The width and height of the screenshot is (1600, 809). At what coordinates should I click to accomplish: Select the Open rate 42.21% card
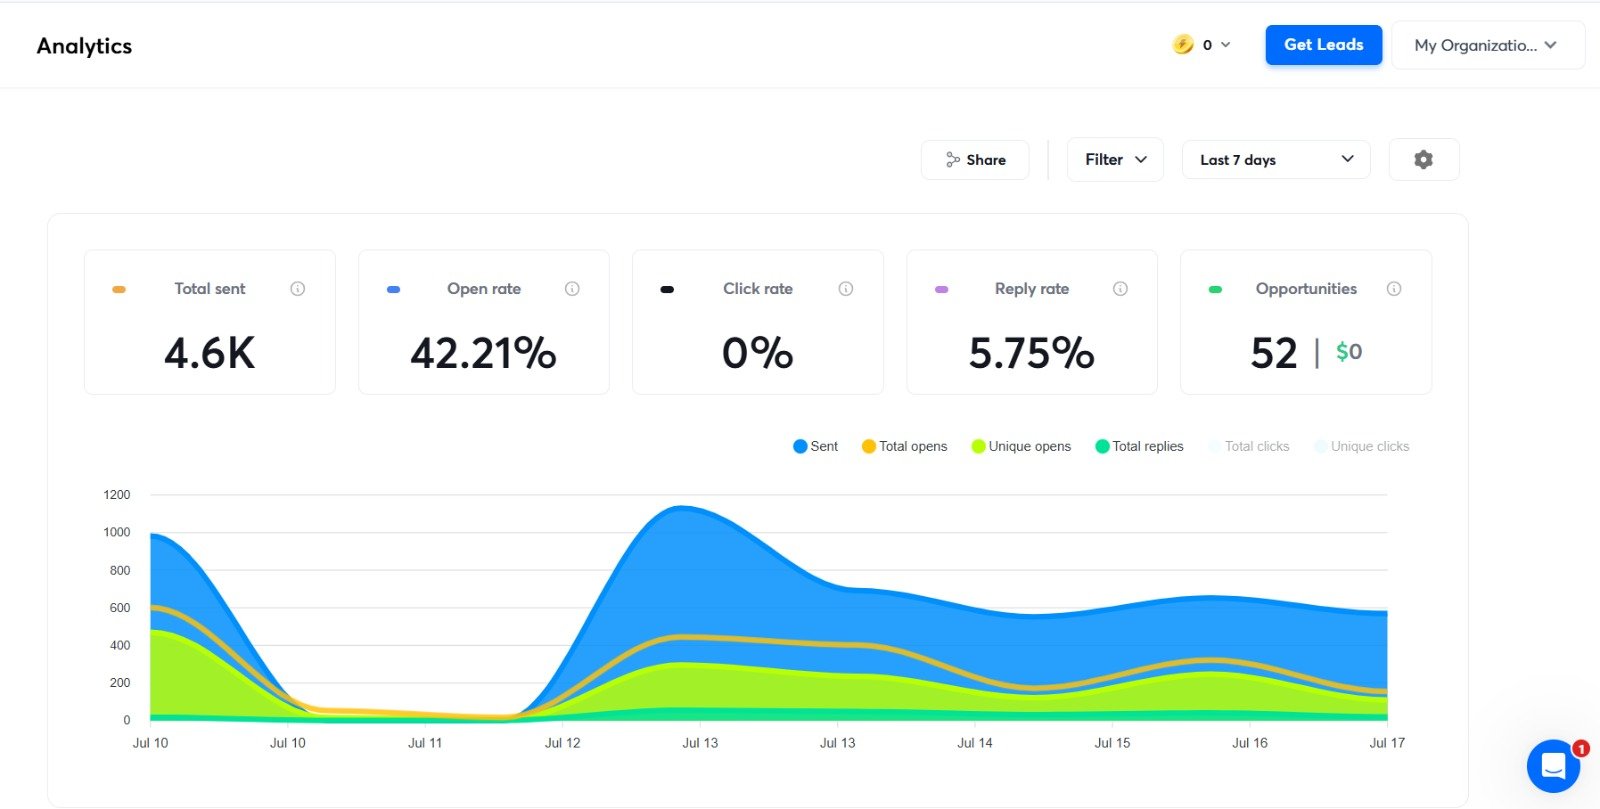[484, 322]
